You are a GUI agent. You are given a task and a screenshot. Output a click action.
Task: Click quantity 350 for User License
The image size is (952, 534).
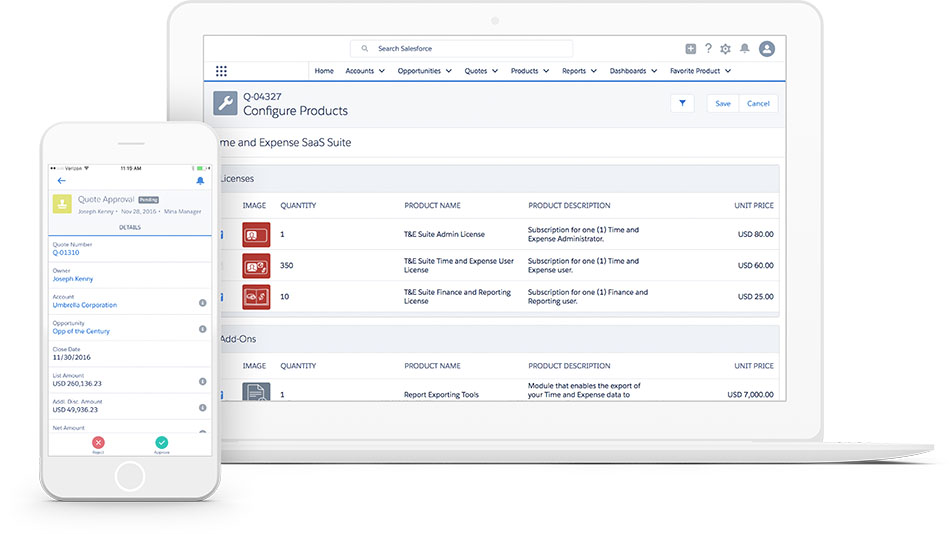287,266
